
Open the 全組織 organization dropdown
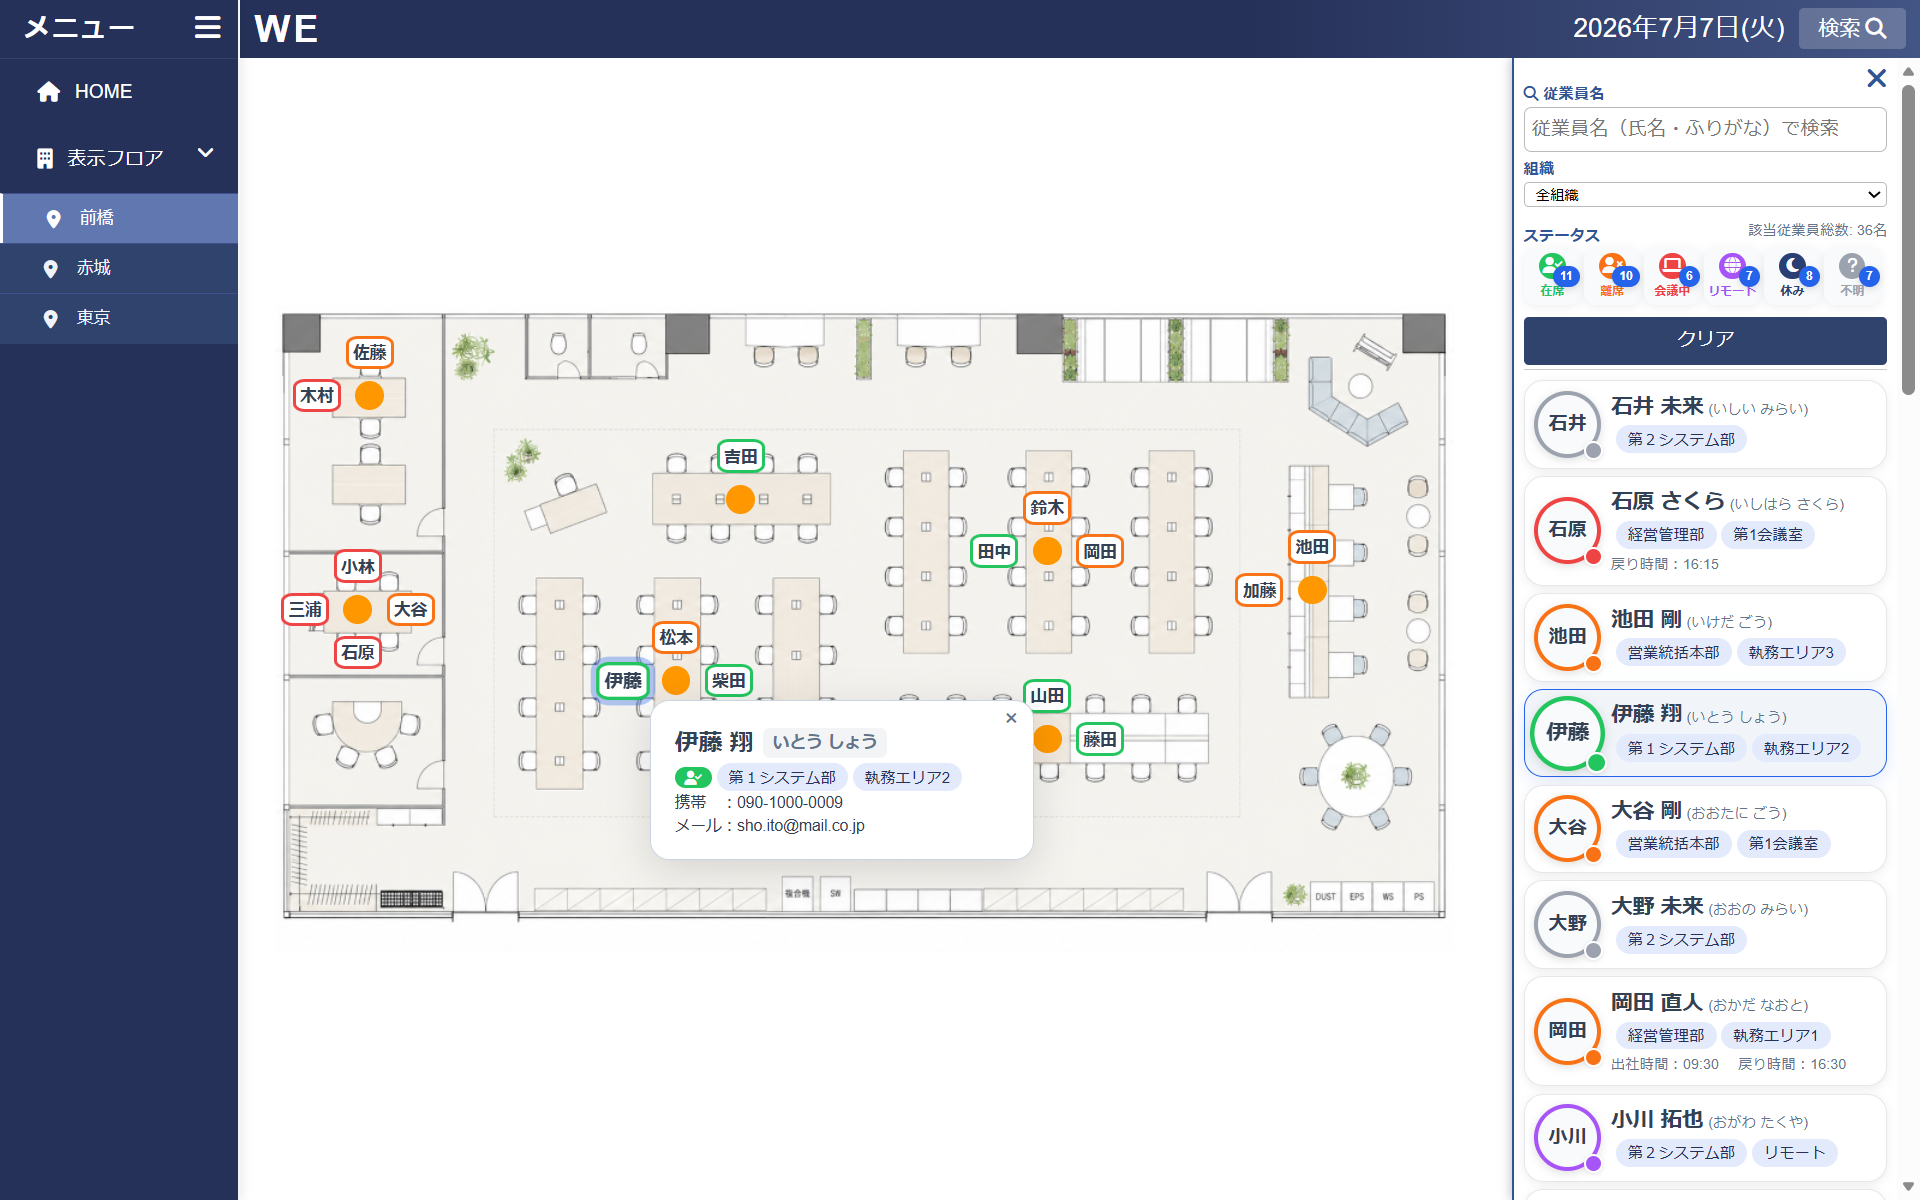tap(1705, 195)
